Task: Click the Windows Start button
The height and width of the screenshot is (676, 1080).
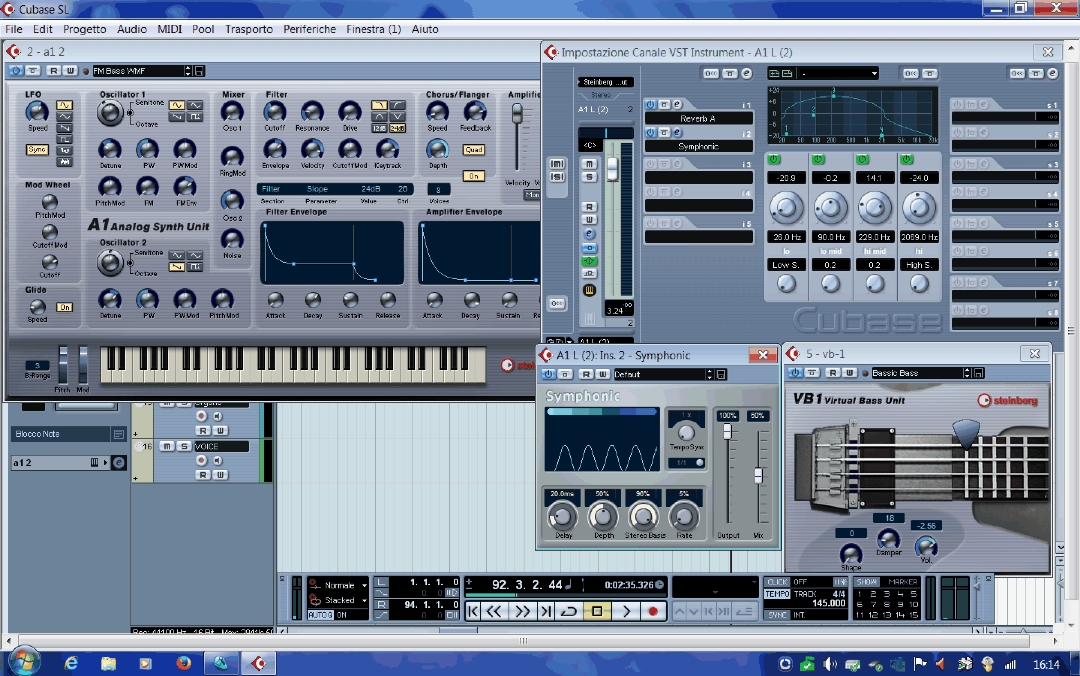Action: click(23, 663)
